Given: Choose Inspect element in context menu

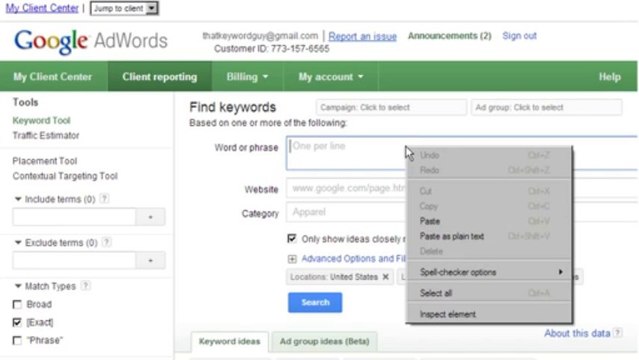Looking at the screenshot, I should pos(490,314).
